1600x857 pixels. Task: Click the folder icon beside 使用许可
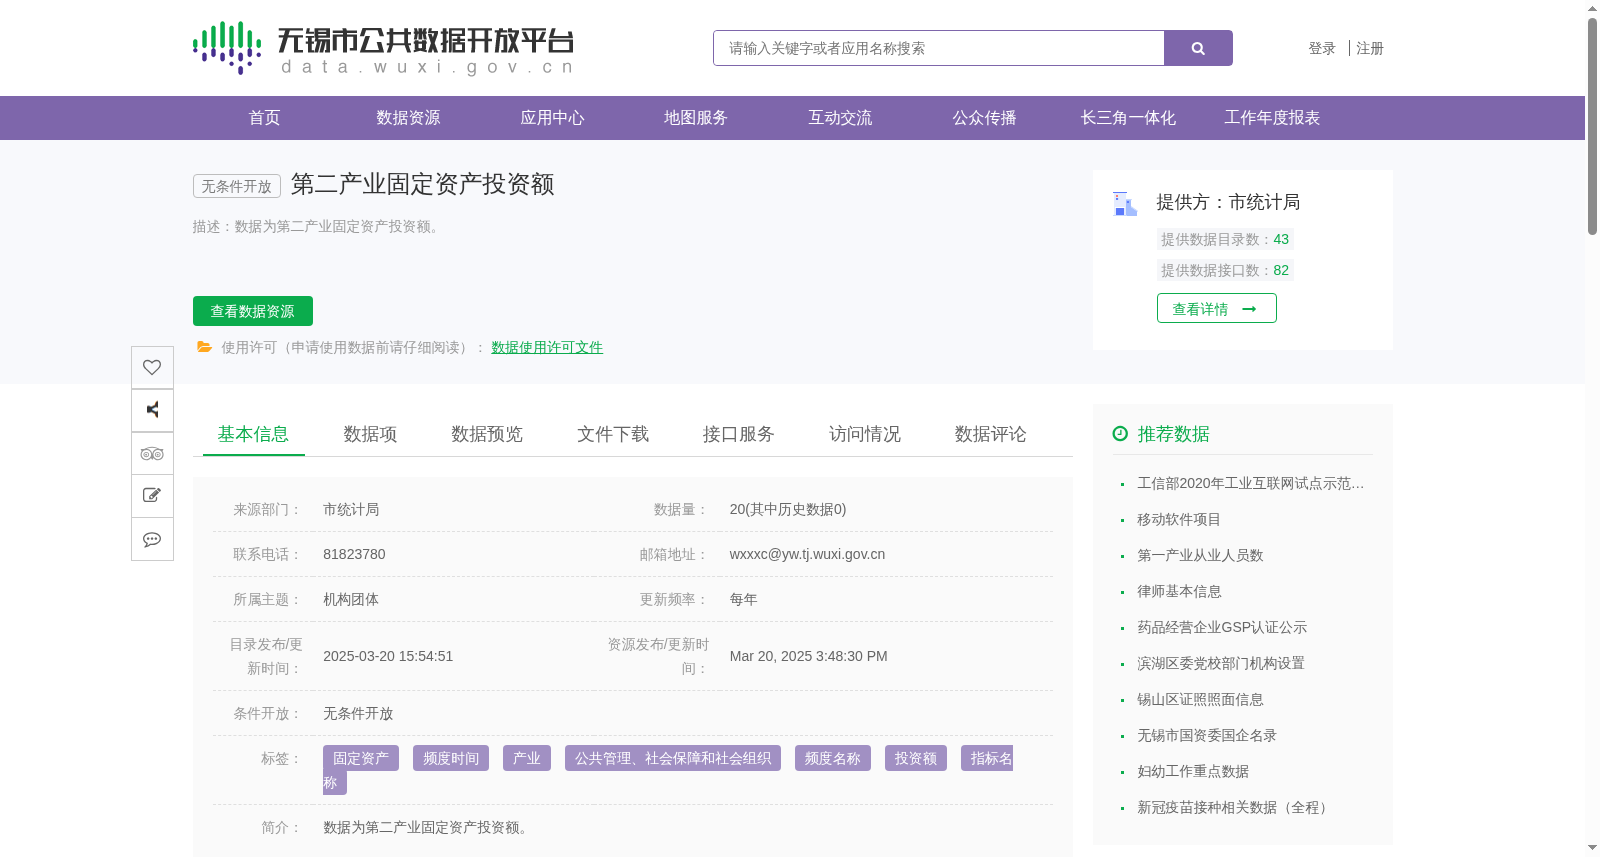click(204, 347)
